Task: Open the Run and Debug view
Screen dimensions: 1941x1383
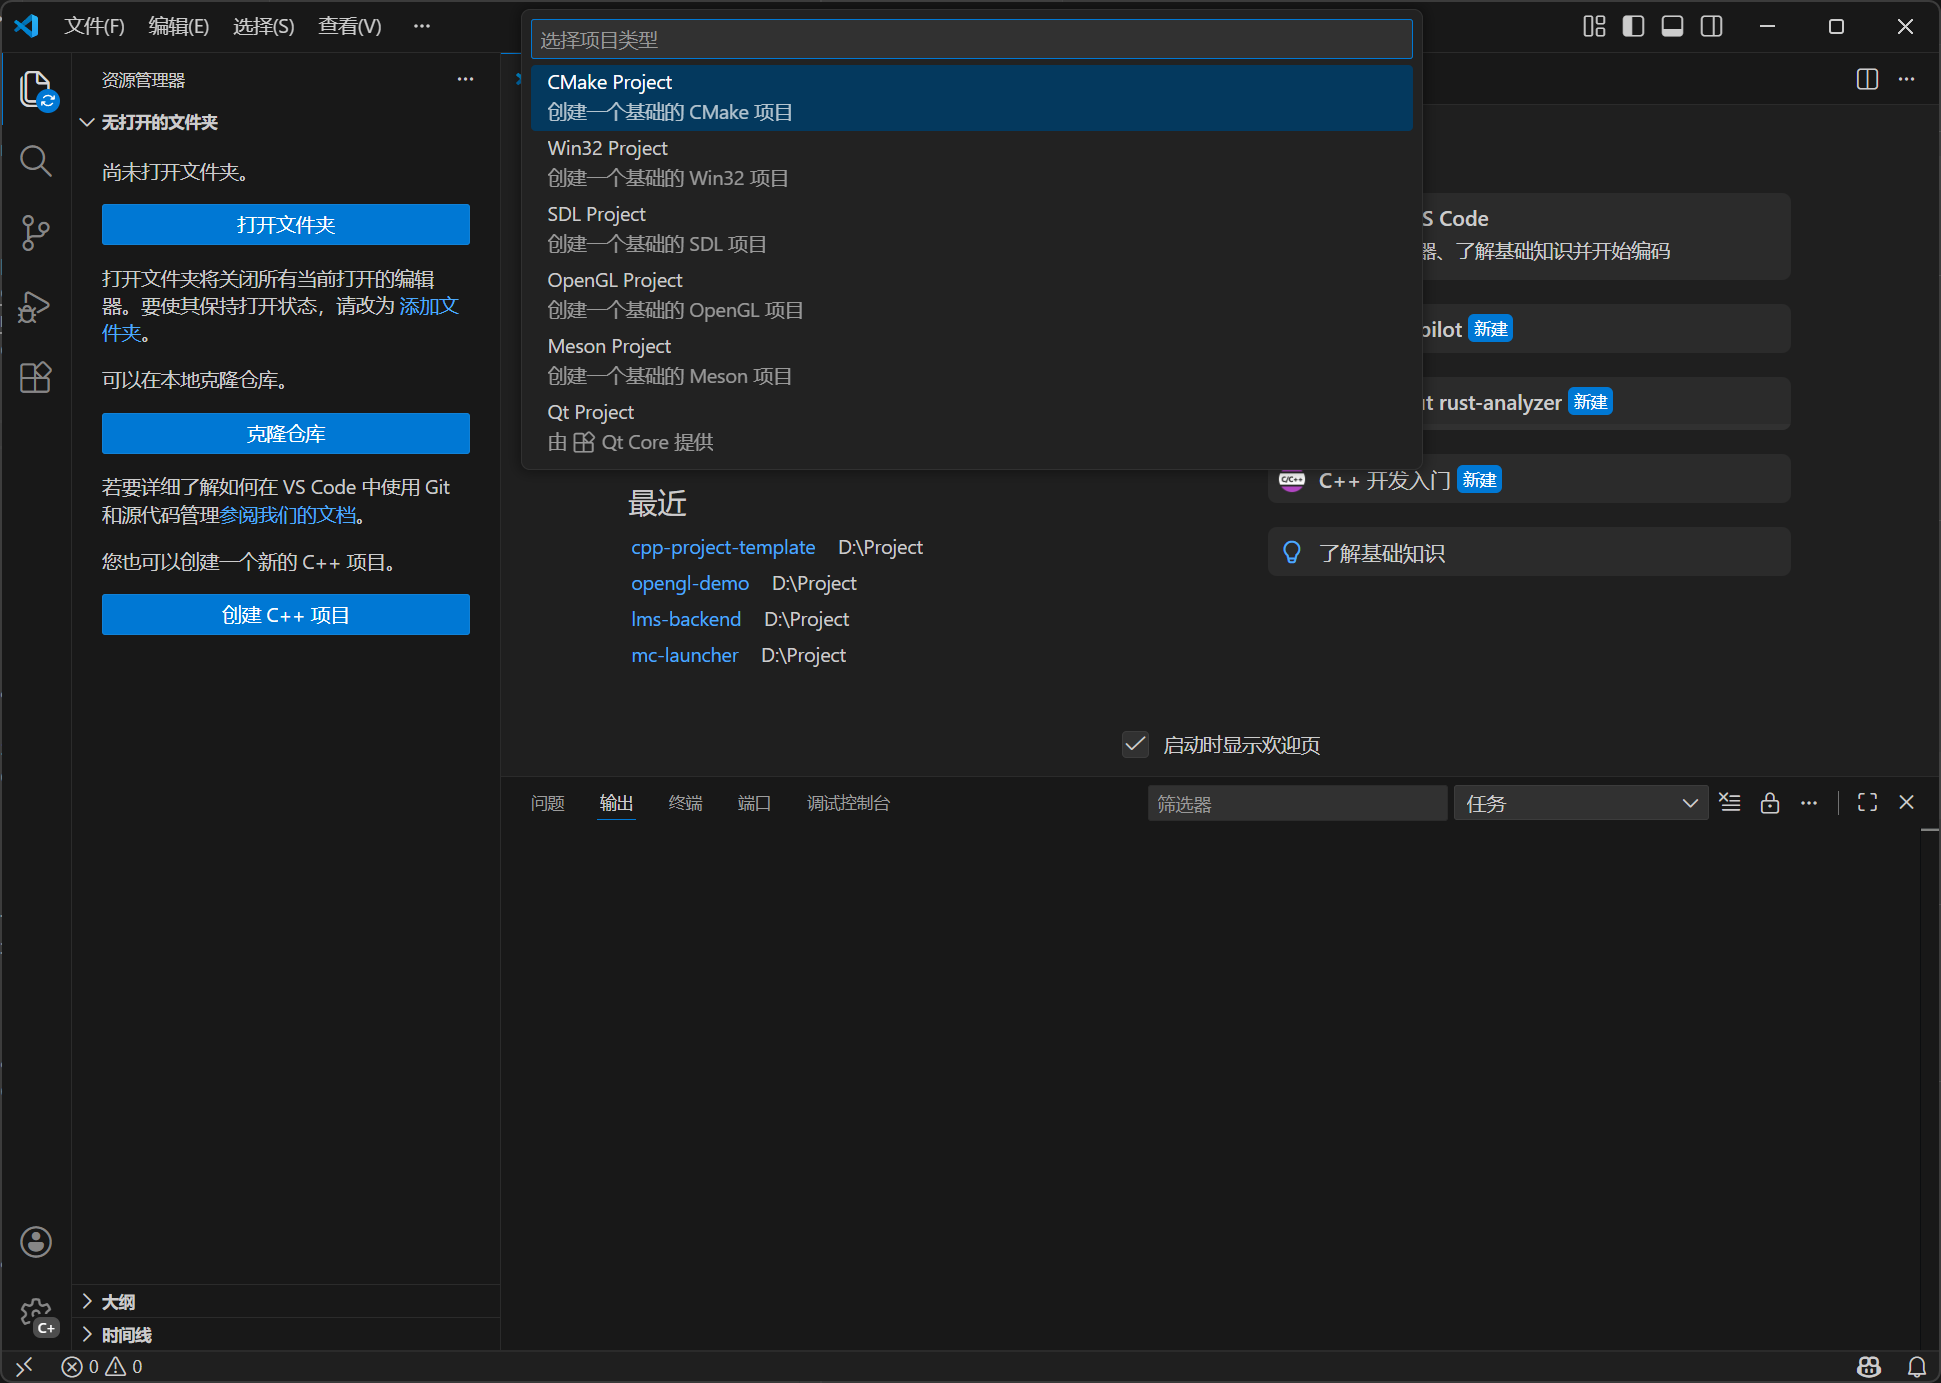Action: [x=36, y=306]
